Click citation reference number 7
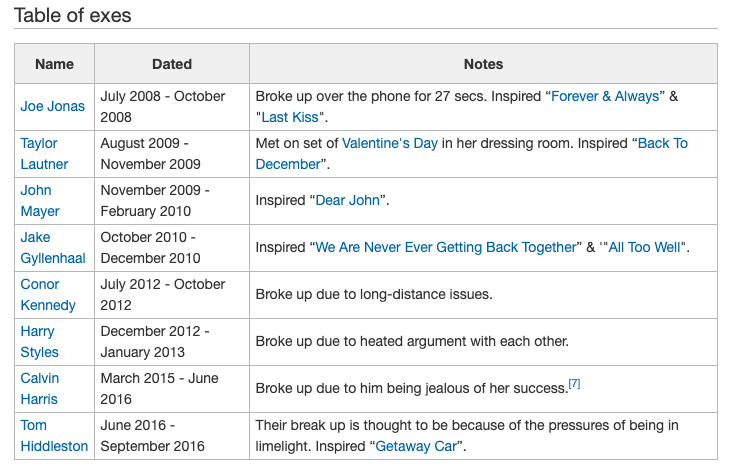The image size is (734, 466). pyautogui.click(x=574, y=384)
